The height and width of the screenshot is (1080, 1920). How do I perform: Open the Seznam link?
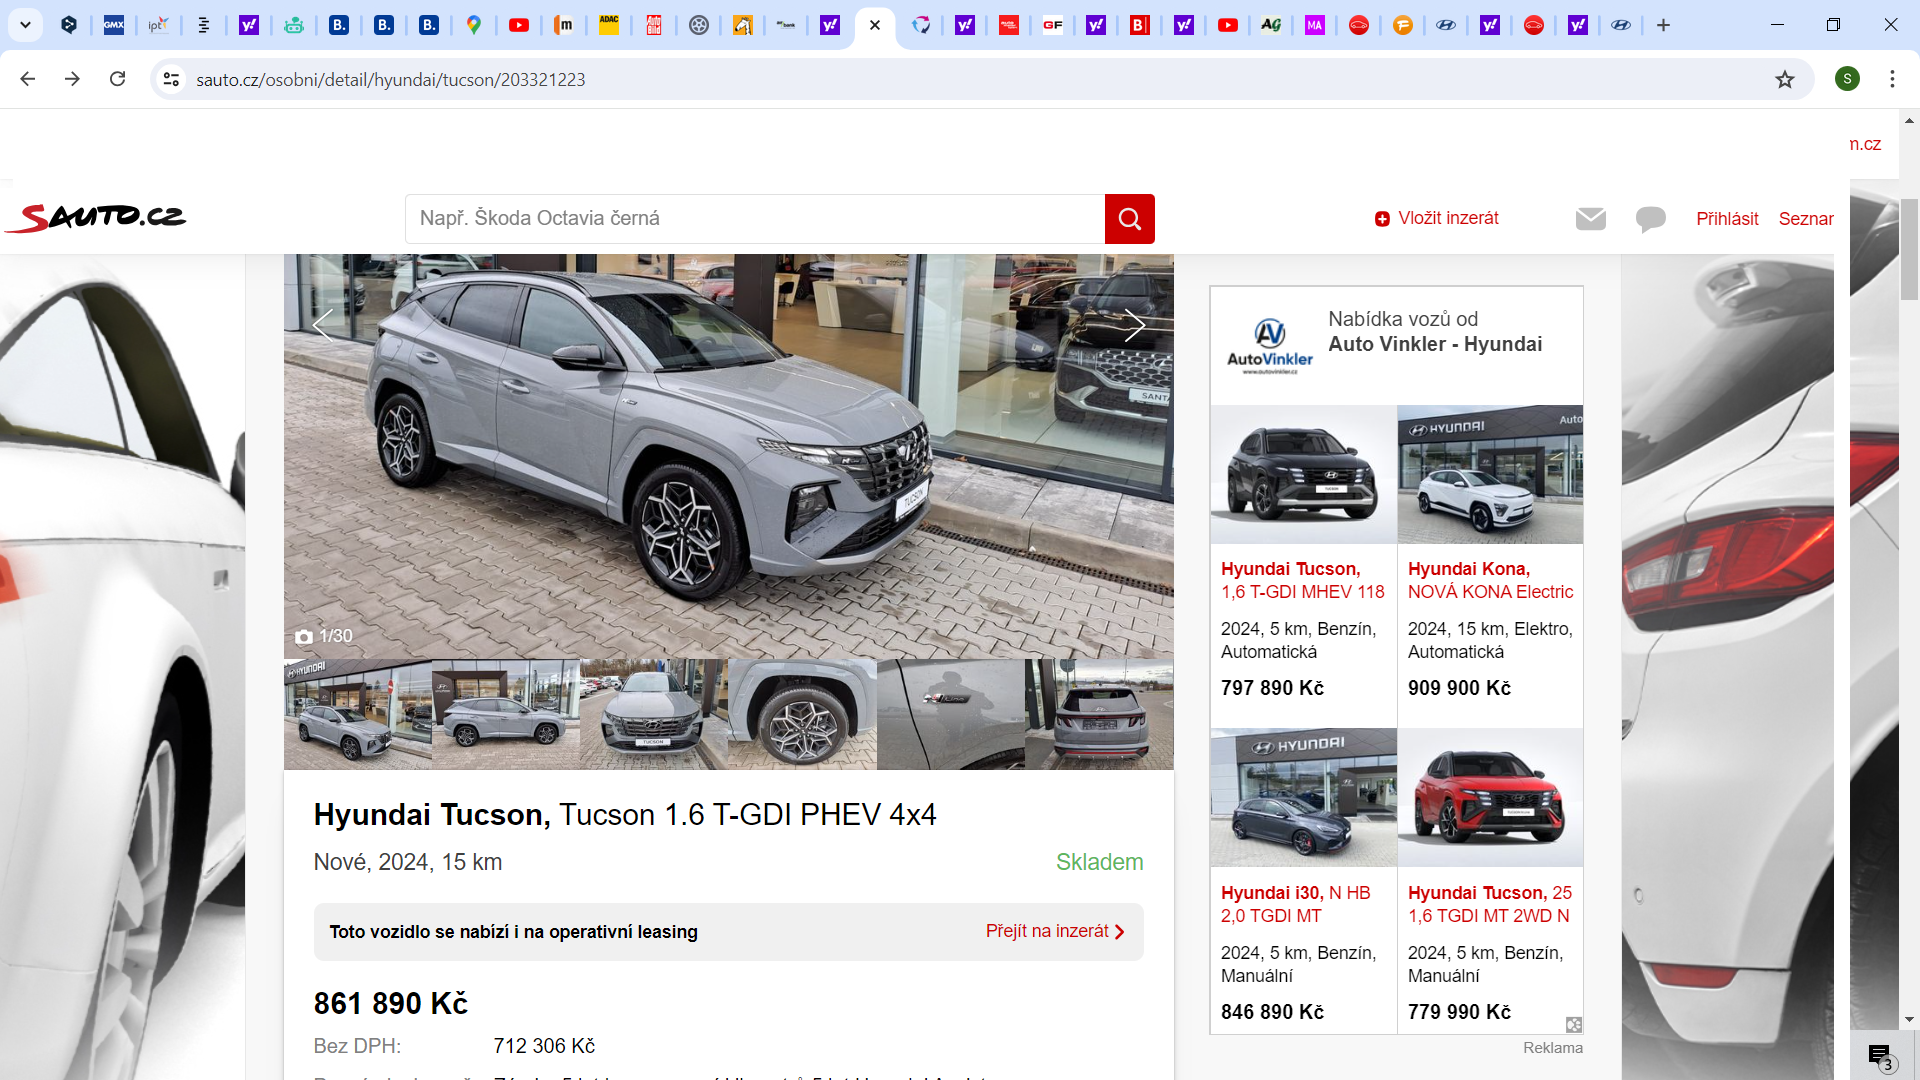pyautogui.click(x=1806, y=218)
